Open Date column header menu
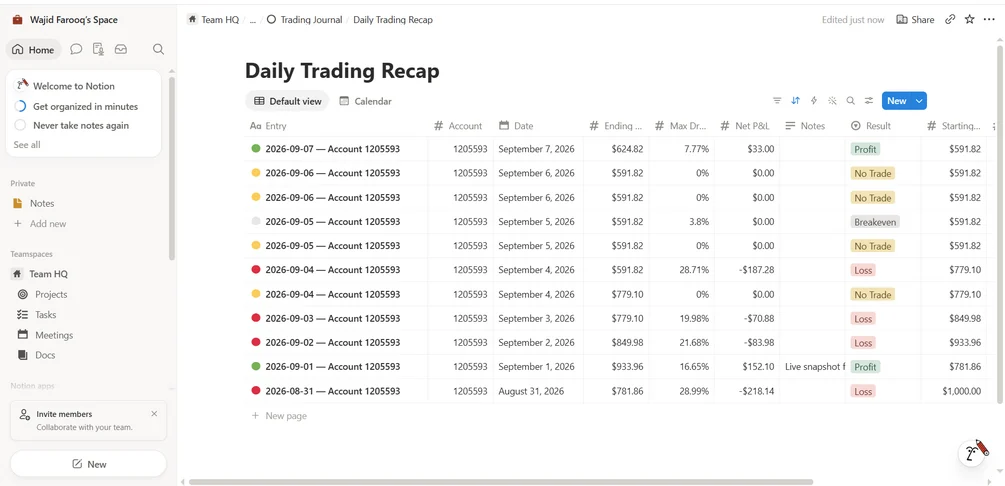The width and height of the screenshot is (1005, 486). tap(538, 126)
